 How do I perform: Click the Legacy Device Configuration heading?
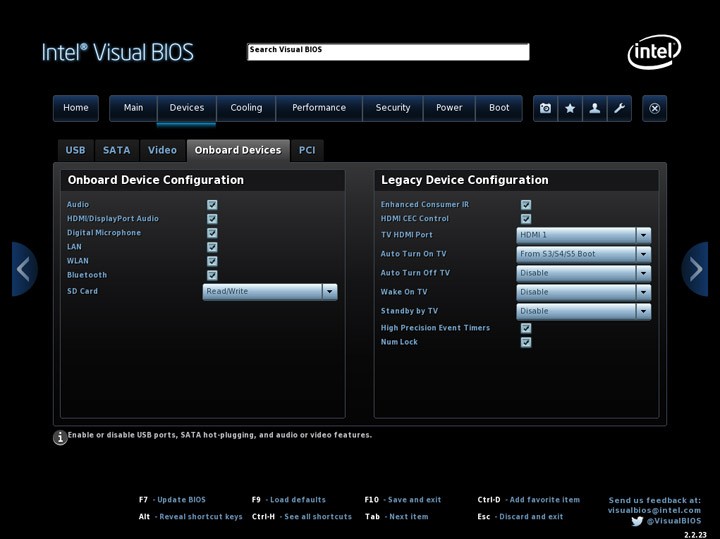pyautogui.click(x=465, y=180)
